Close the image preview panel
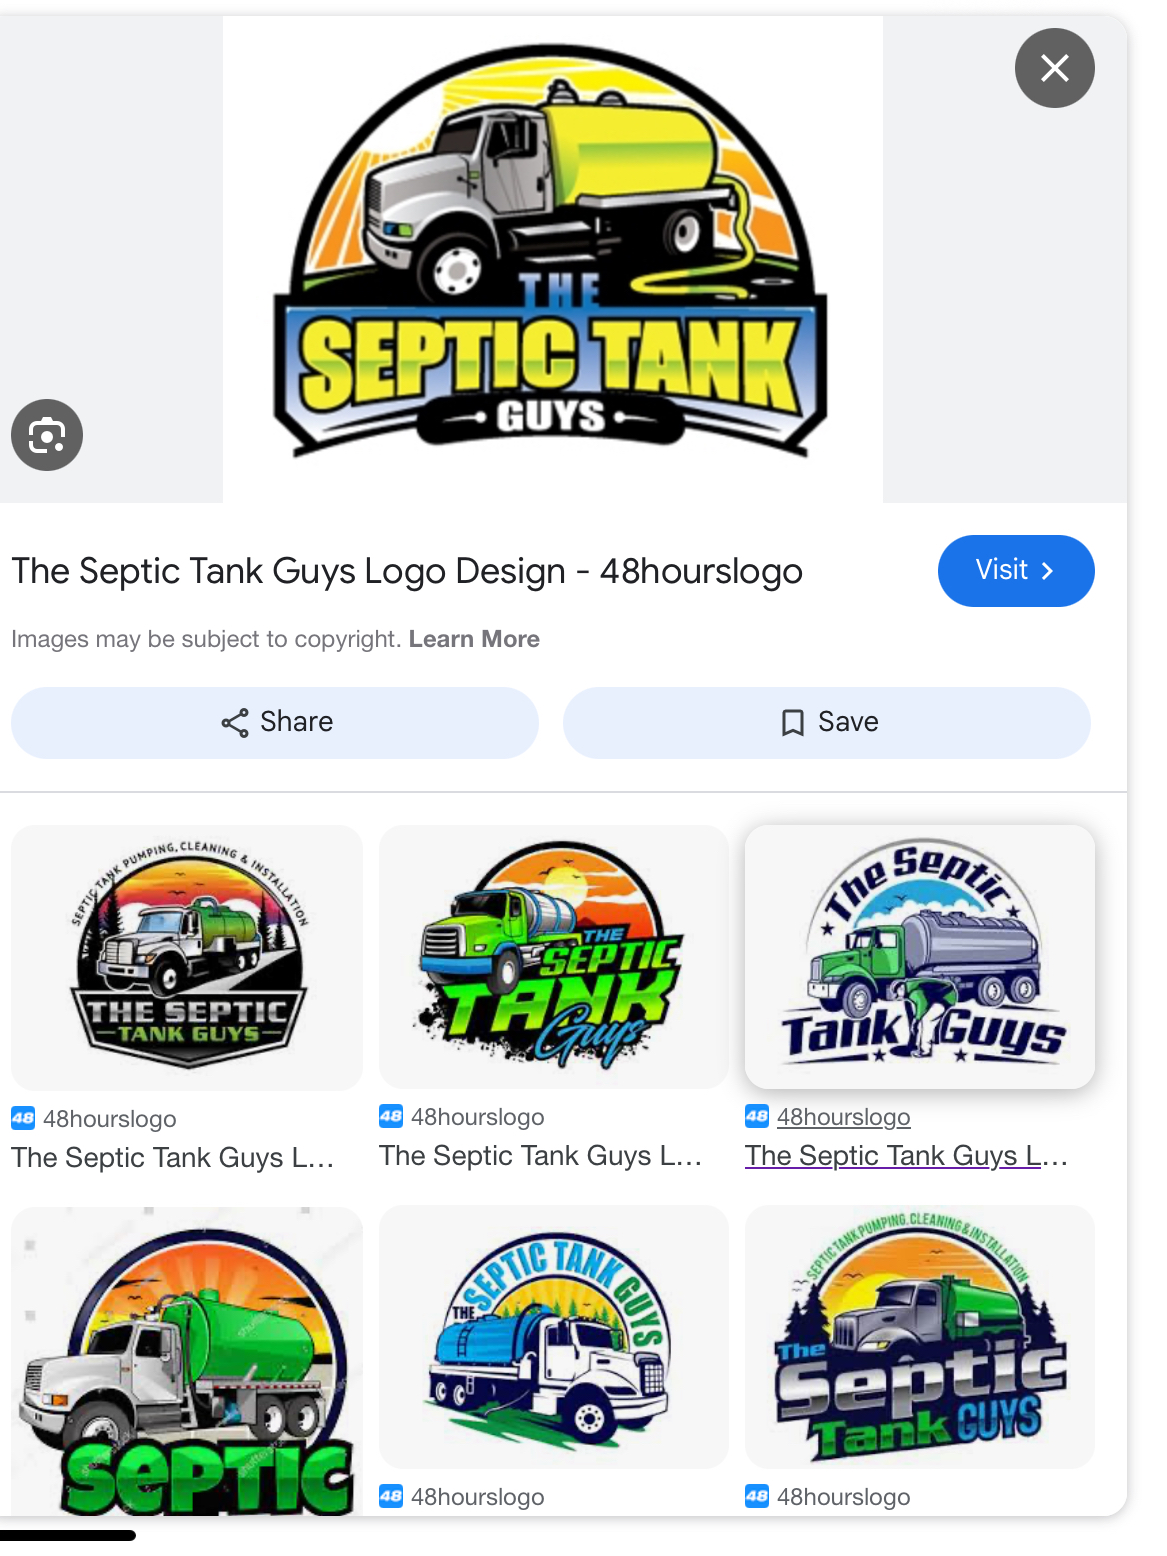The width and height of the screenshot is (1167, 1556). [x=1054, y=68]
